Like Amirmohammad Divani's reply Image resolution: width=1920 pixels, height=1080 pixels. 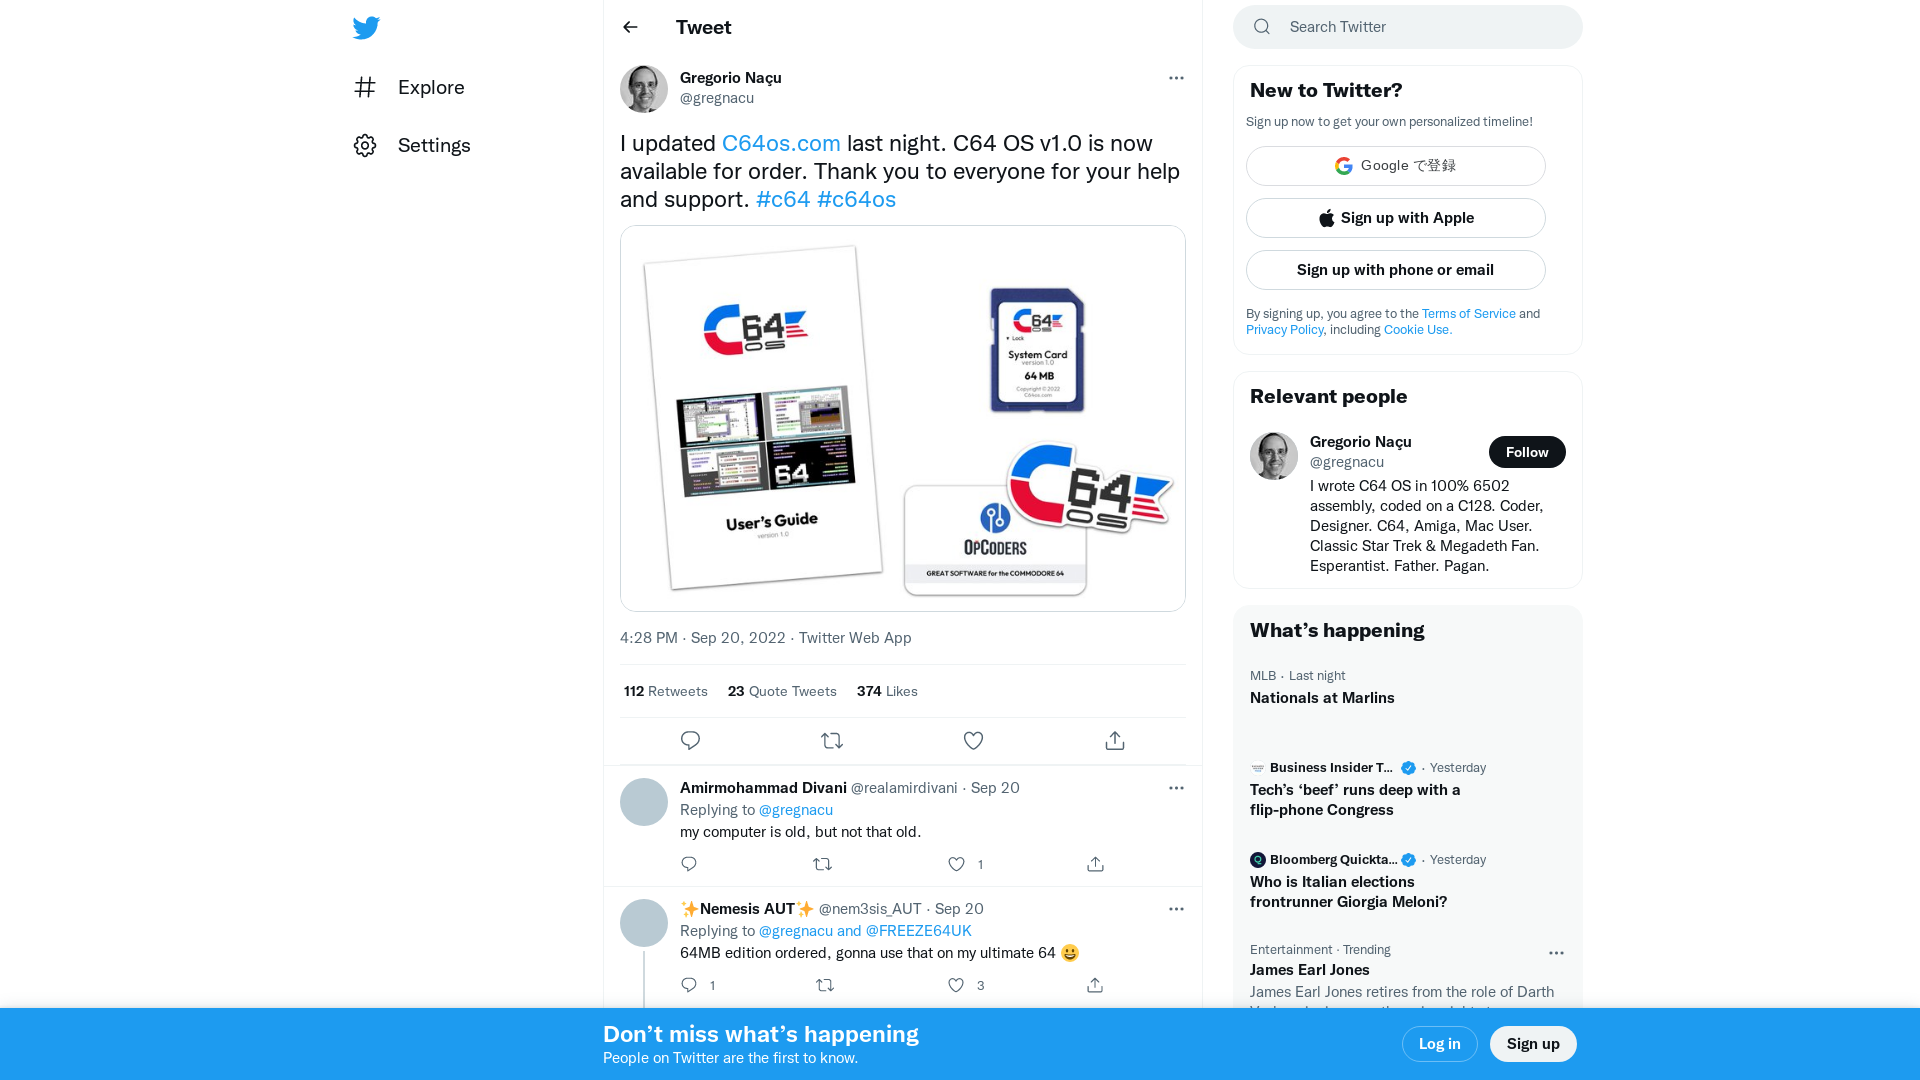tap(957, 864)
